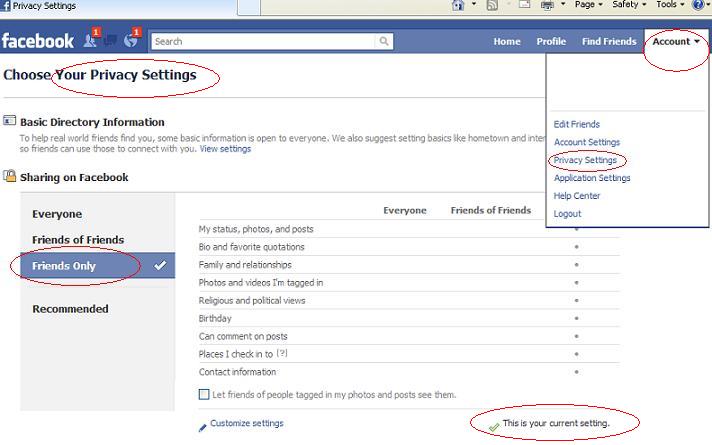Open the Page dropdown menu
The width and height of the screenshot is (712, 445).
pos(588,5)
